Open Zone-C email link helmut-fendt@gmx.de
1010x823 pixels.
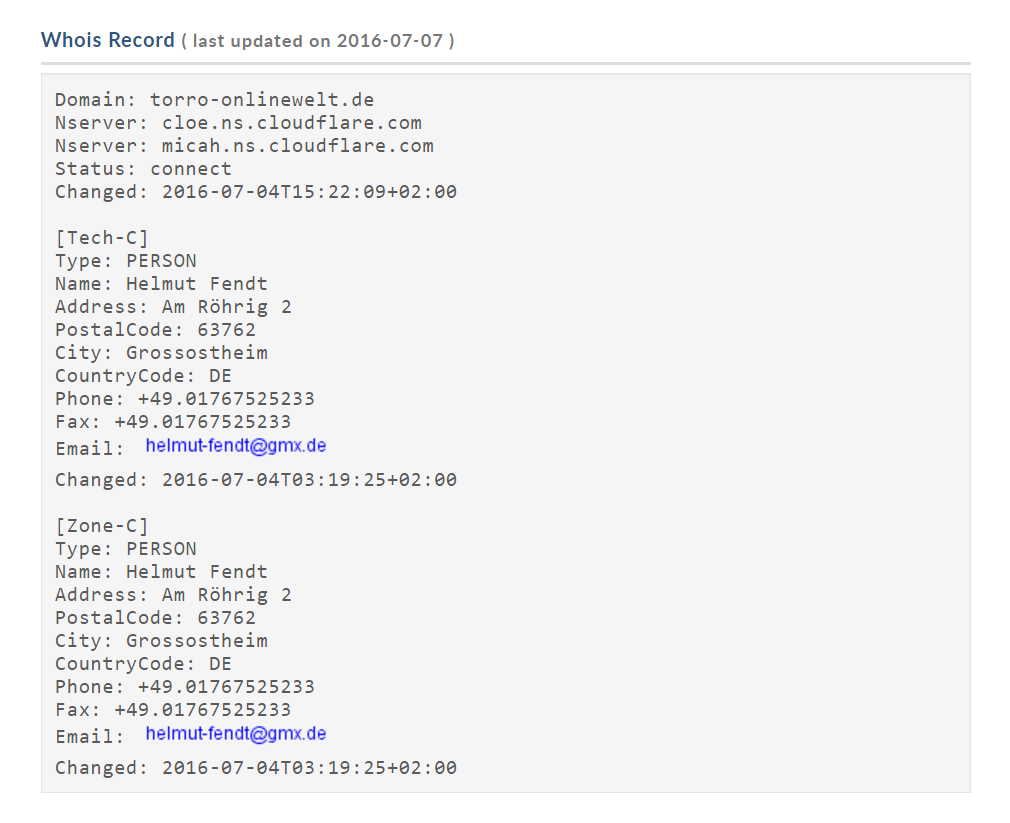tap(236, 734)
